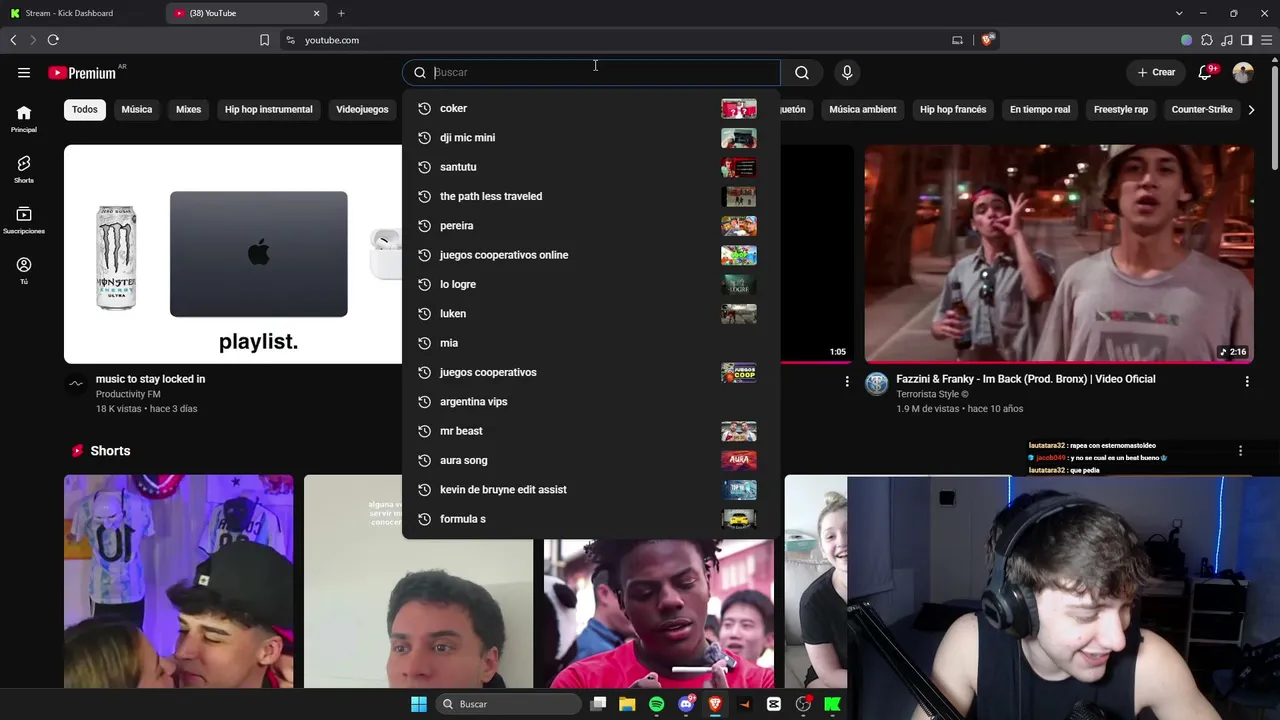Screen dimensions: 1280x720
Task: Select the Música ambient chip
Action: [863, 110]
